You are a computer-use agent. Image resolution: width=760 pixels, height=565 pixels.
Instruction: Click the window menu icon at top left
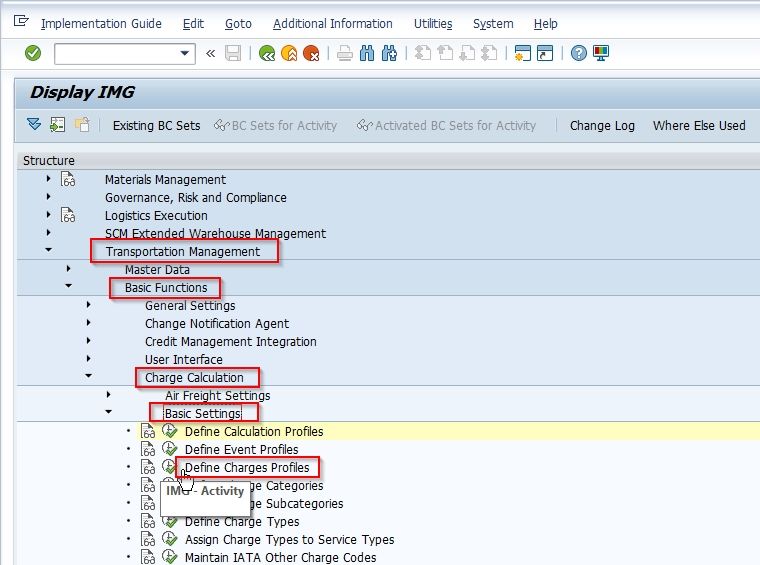click(21, 21)
